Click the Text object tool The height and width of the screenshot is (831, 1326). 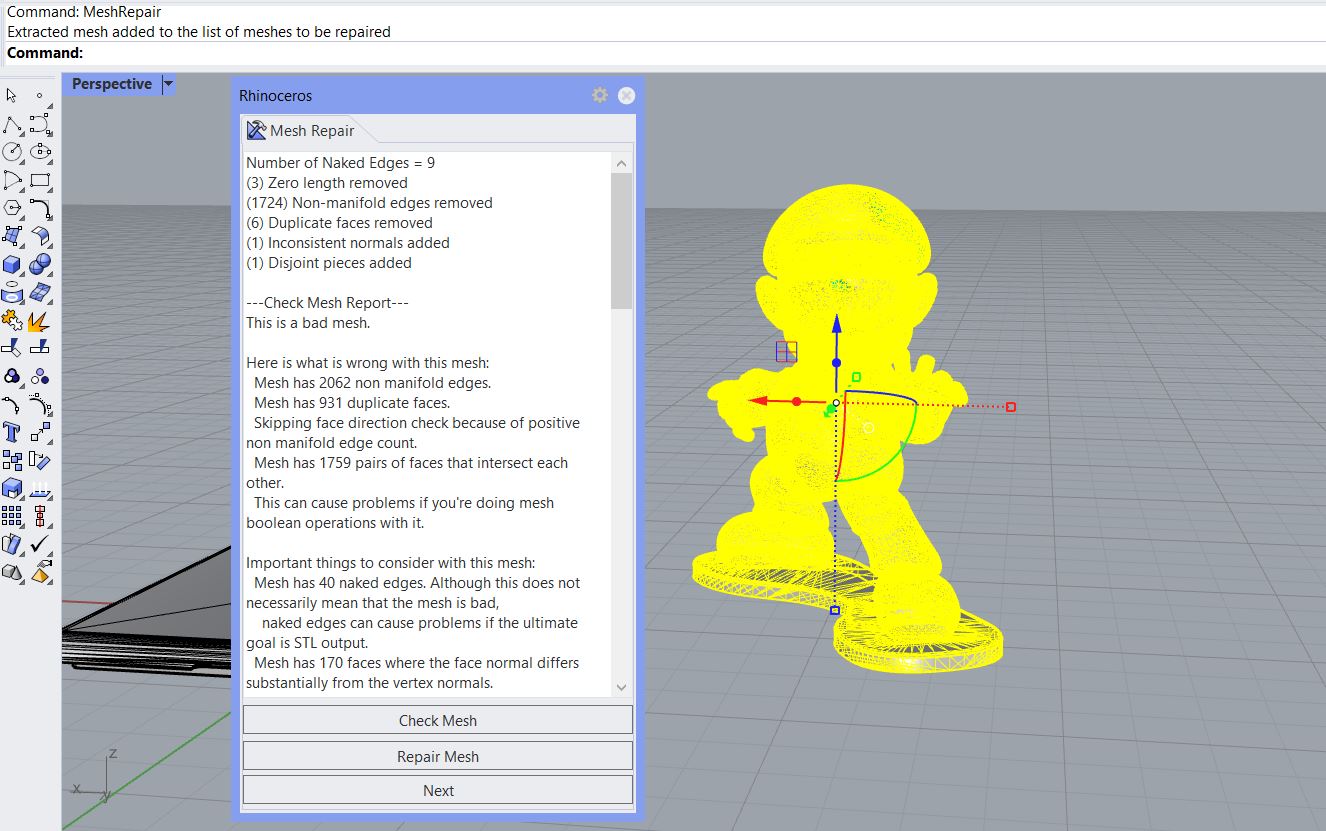tap(12, 432)
